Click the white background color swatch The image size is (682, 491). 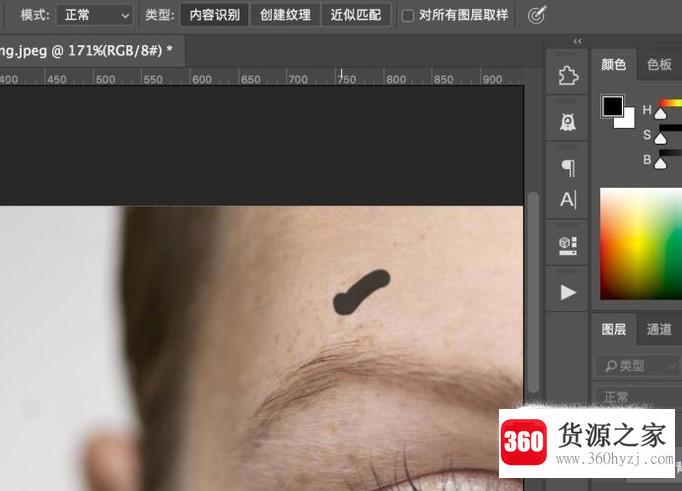point(629,122)
